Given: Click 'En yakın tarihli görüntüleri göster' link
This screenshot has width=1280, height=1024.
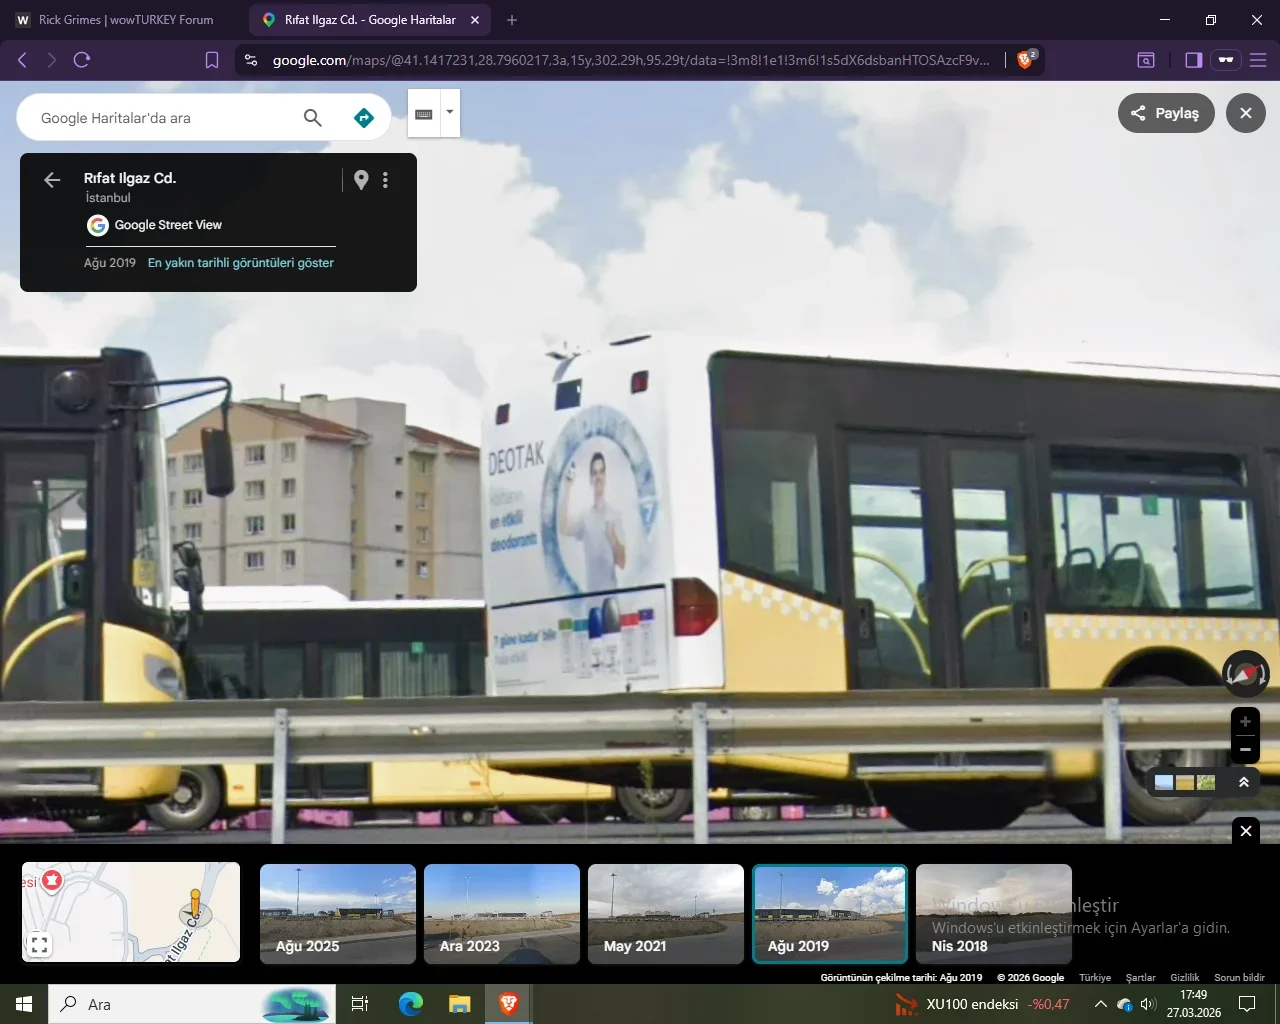Looking at the screenshot, I should click(x=241, y=263).
